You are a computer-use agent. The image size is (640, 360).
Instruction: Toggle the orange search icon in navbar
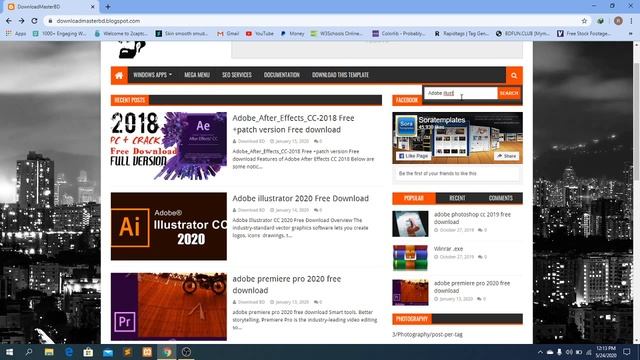tap(514, 76)
